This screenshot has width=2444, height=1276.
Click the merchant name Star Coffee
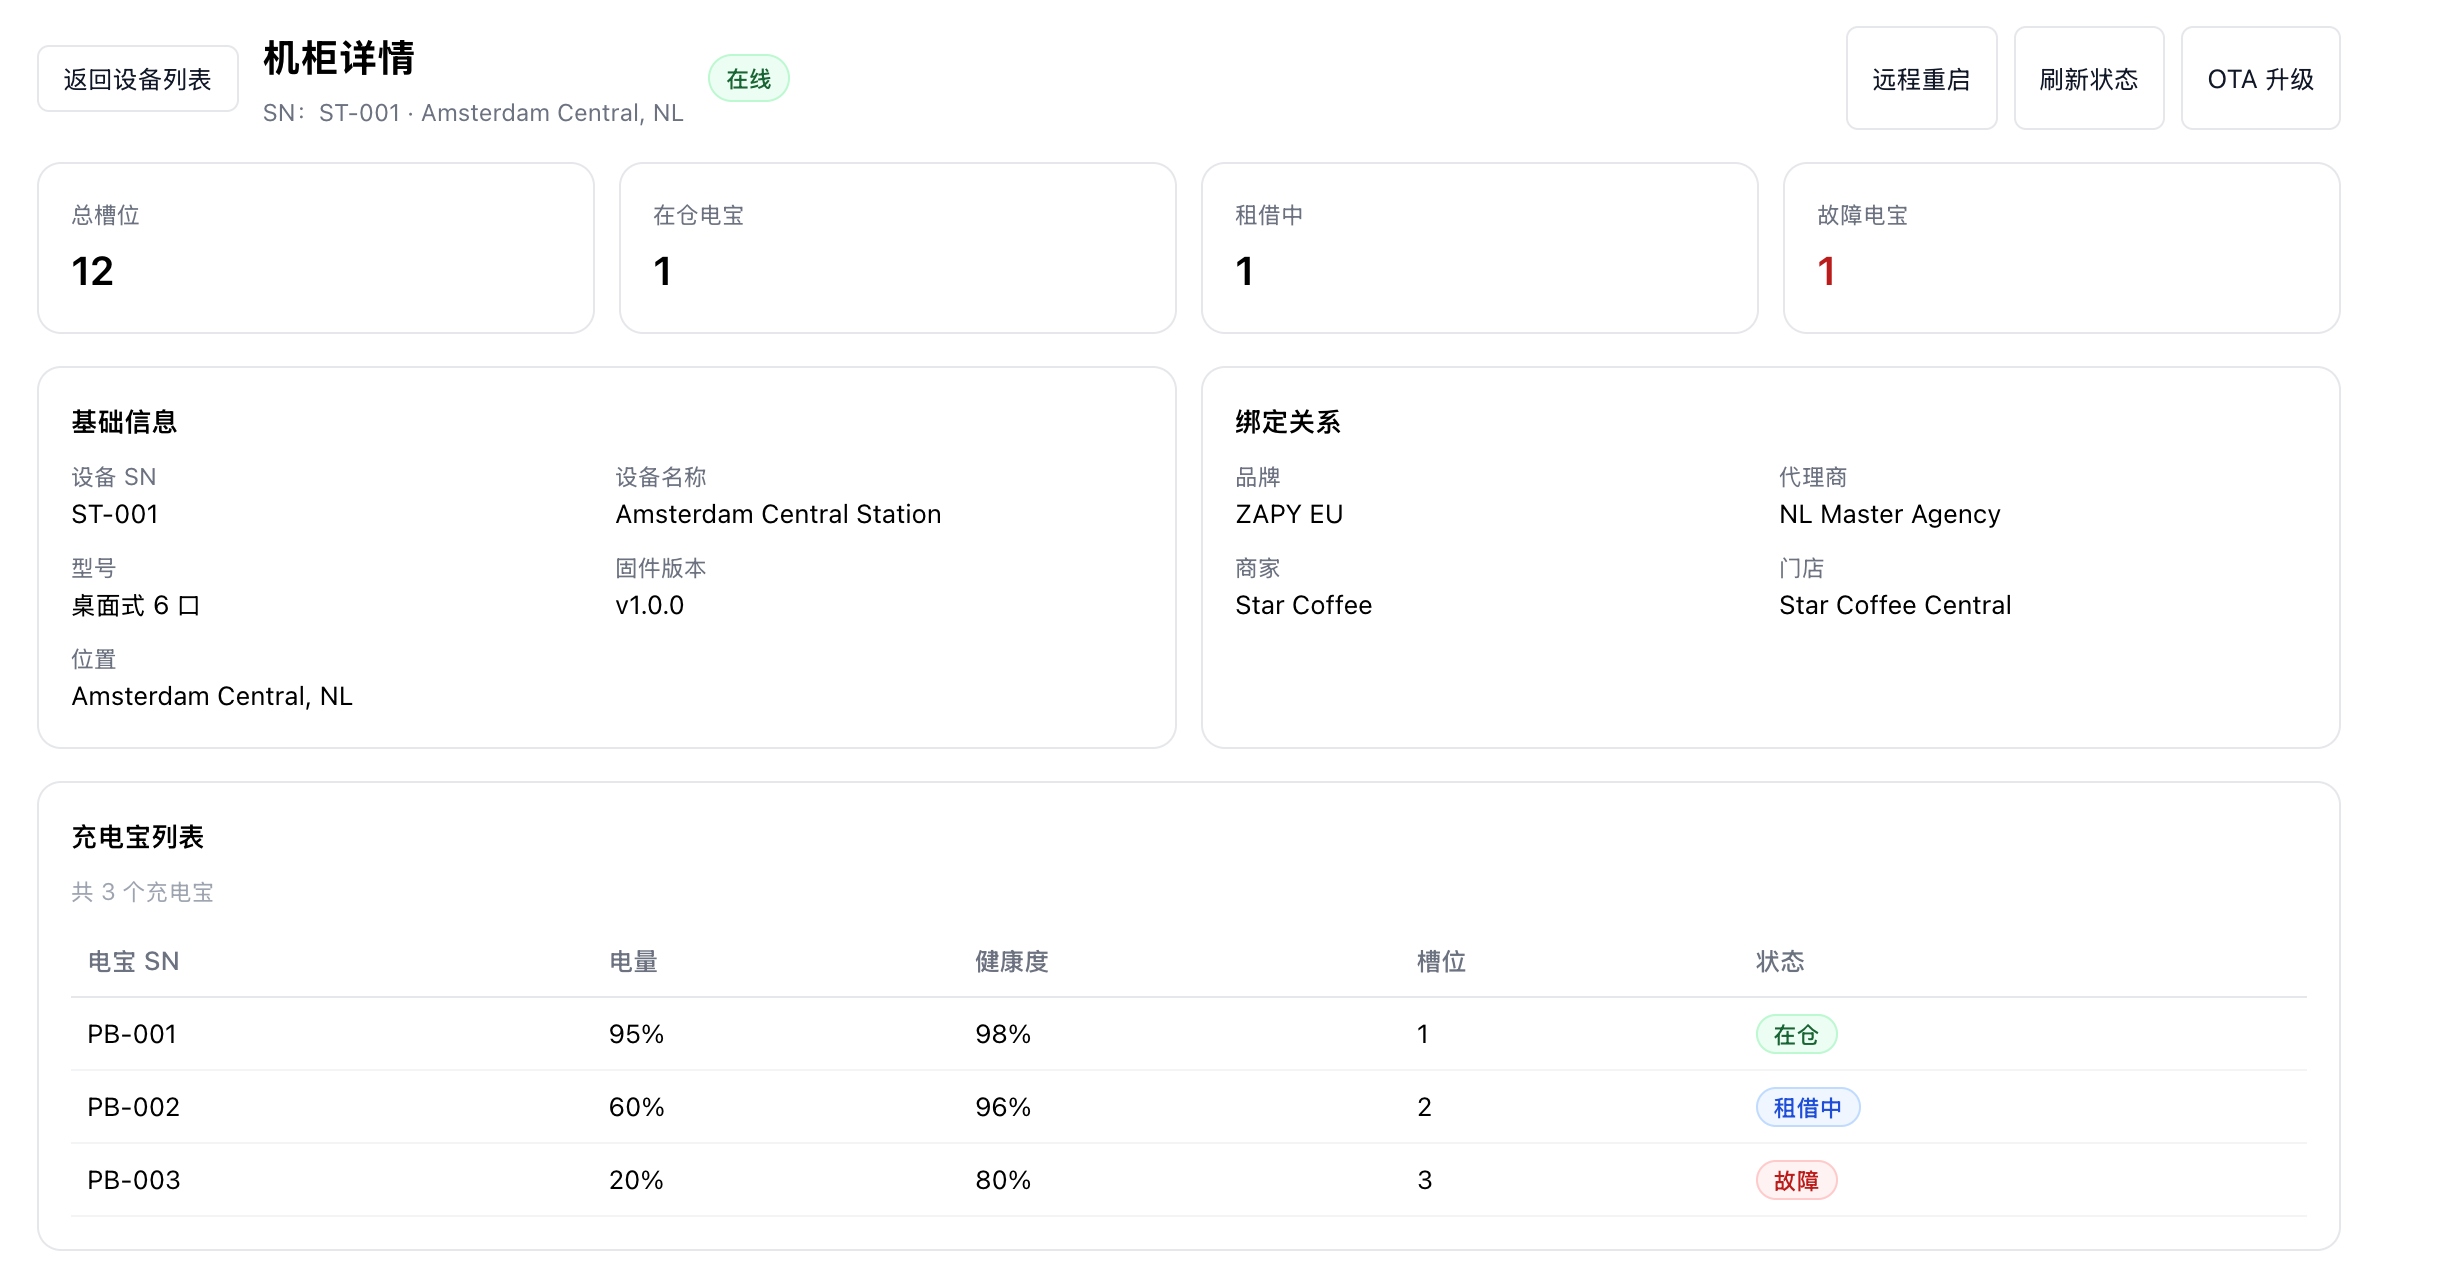pos(1302,604)
